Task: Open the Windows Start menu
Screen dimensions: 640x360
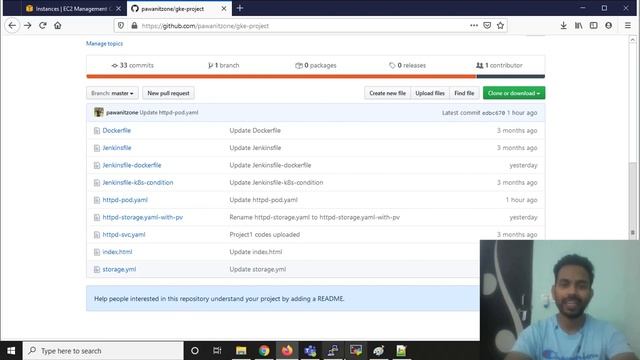Action: point(11,351)
